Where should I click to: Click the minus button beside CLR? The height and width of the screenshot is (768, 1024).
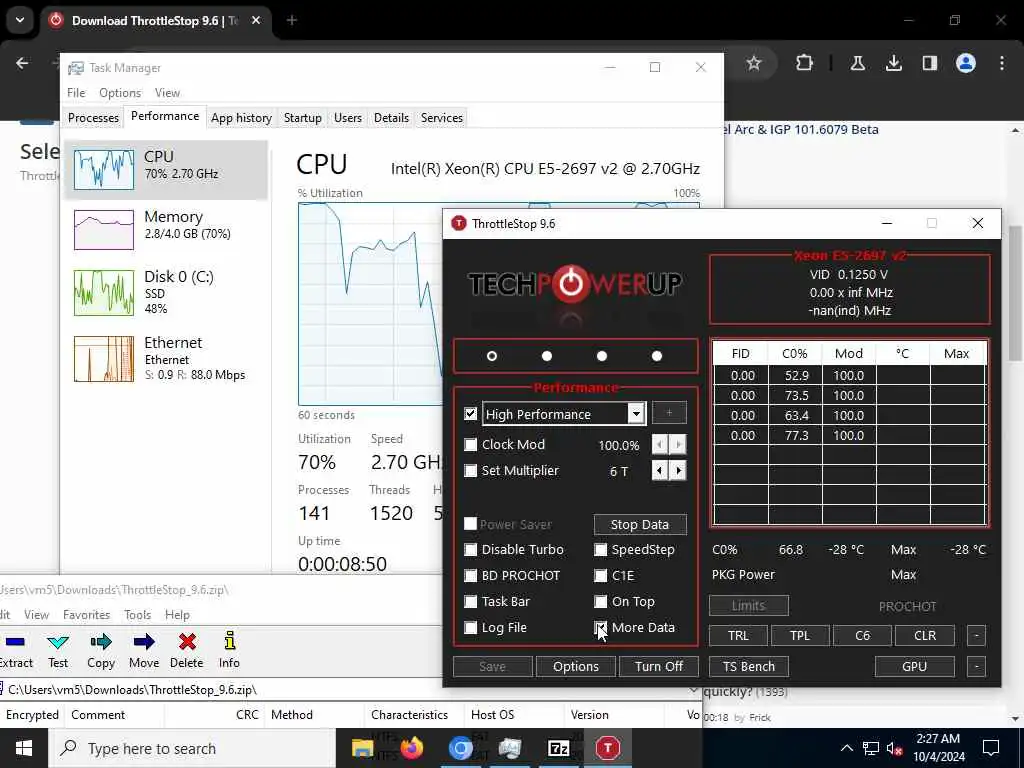click(976, 635)
